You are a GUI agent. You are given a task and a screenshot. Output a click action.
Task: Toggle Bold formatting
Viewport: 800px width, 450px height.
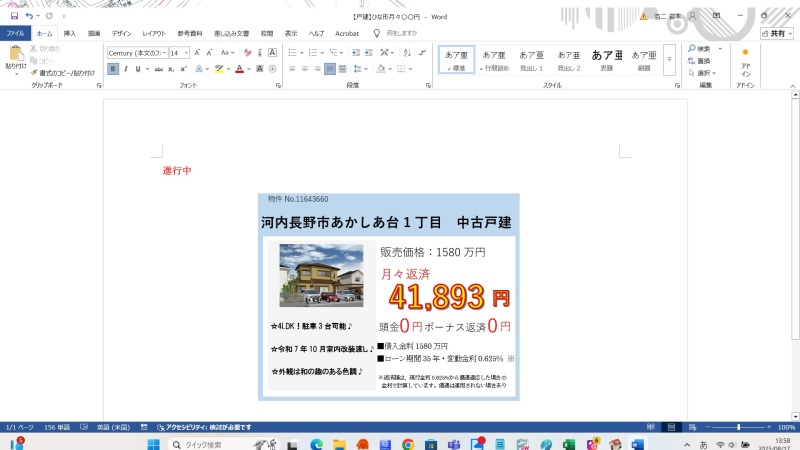(113, 69)
